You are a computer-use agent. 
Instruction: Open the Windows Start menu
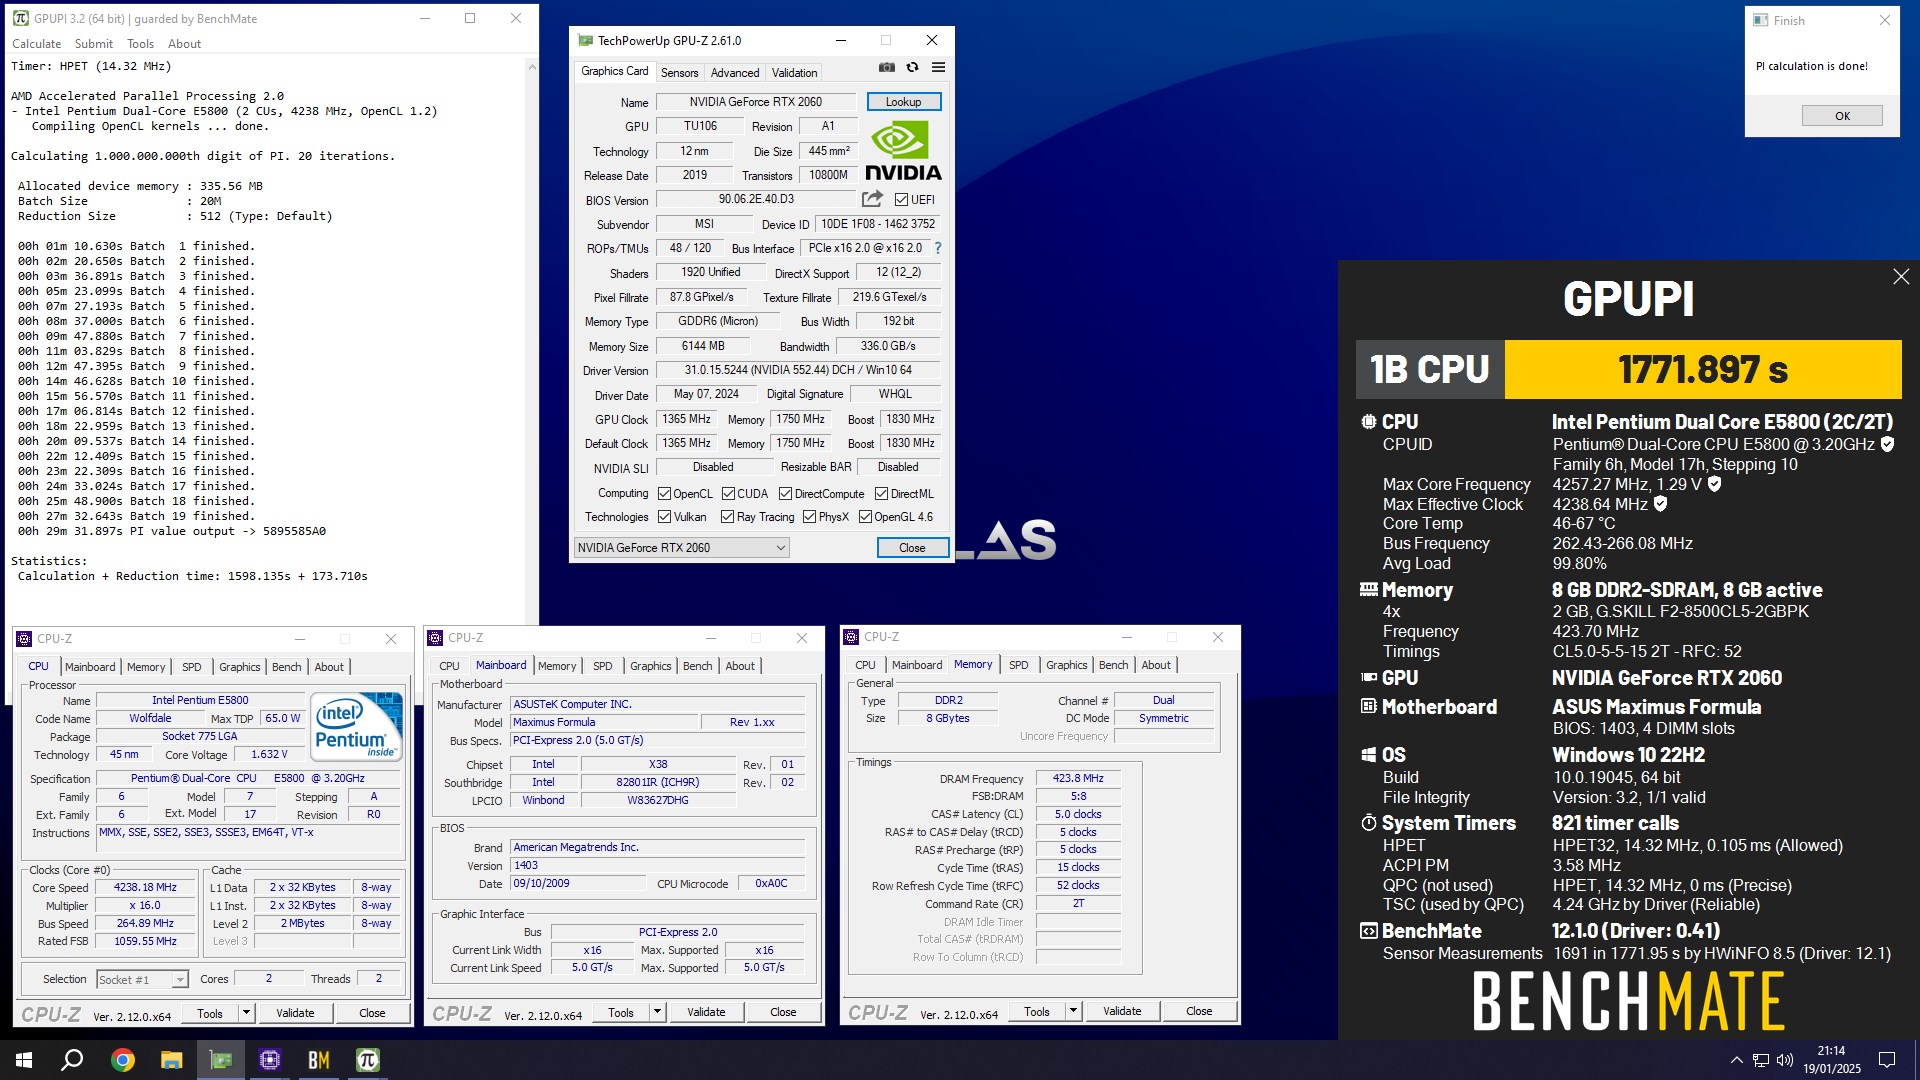tap(24, 1060)
